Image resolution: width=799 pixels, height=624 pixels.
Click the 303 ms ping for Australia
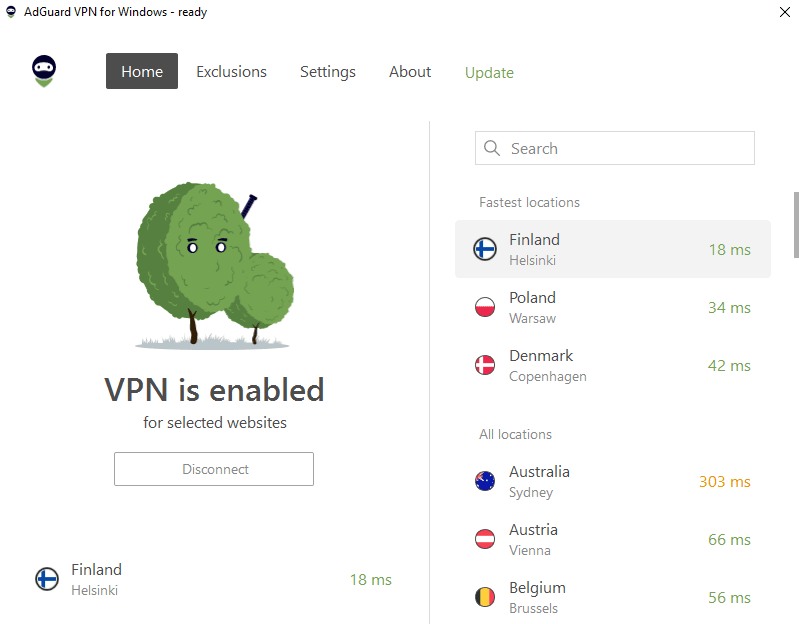point(725,482)
